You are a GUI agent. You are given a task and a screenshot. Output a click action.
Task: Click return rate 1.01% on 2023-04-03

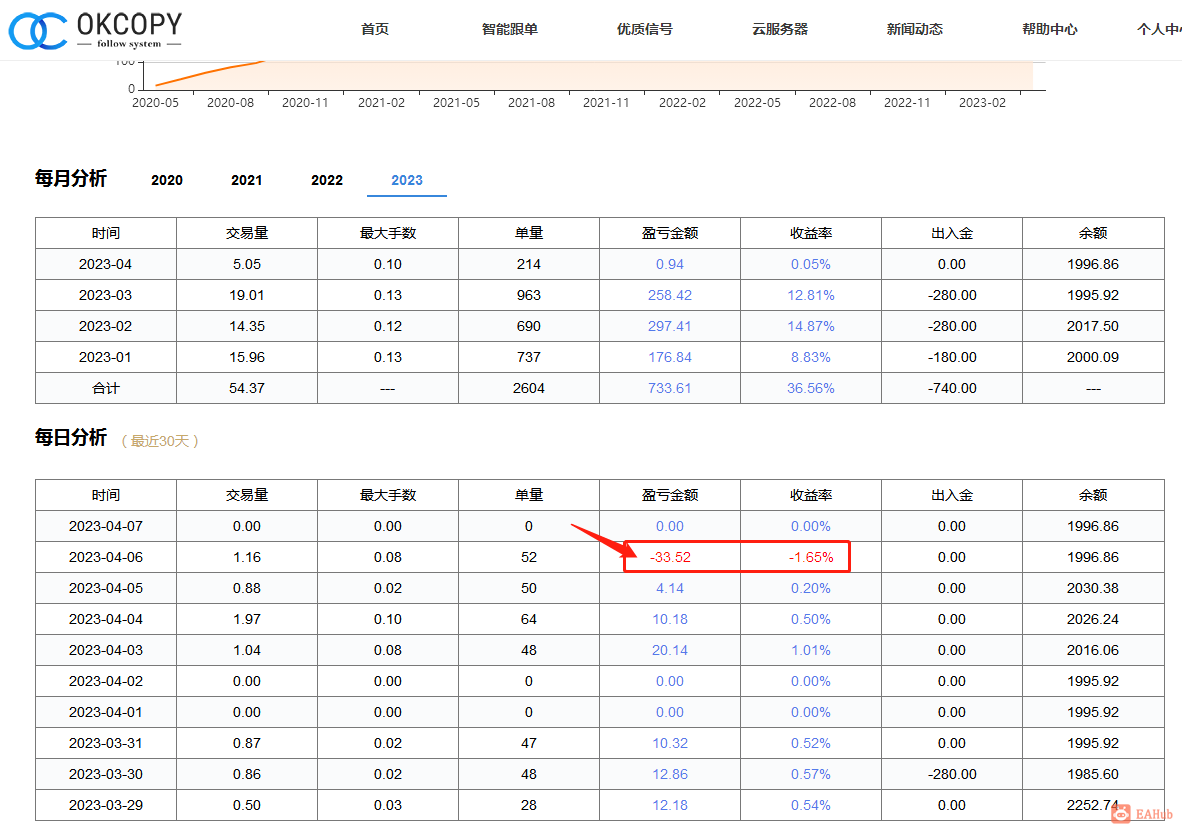click(810, 650)
